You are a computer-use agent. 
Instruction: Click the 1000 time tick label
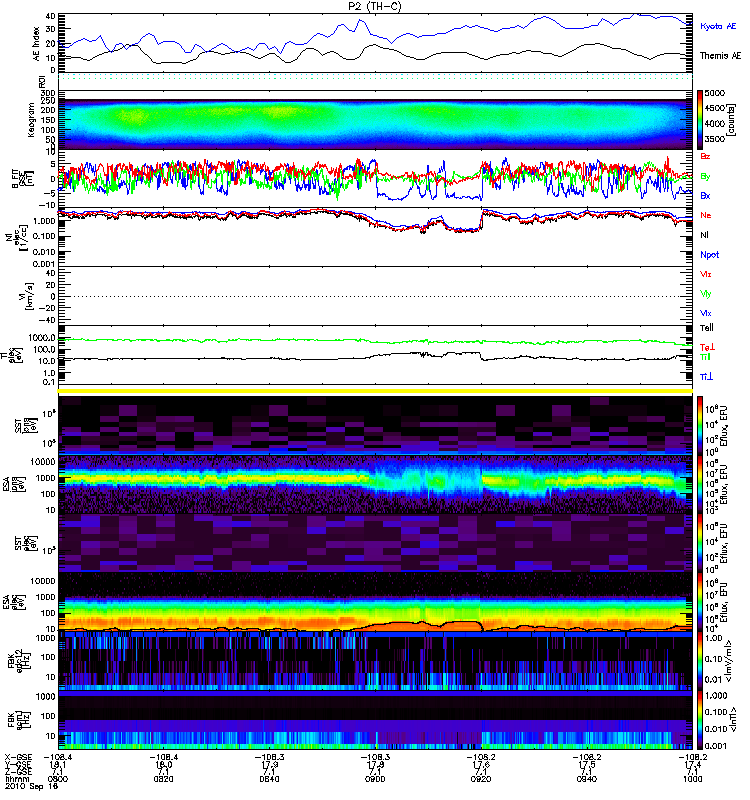pyautogui.click(x=692, y=779)
